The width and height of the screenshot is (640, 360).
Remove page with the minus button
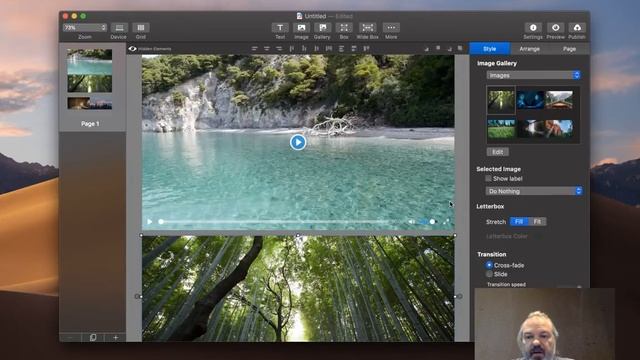[x=70, y=338]
